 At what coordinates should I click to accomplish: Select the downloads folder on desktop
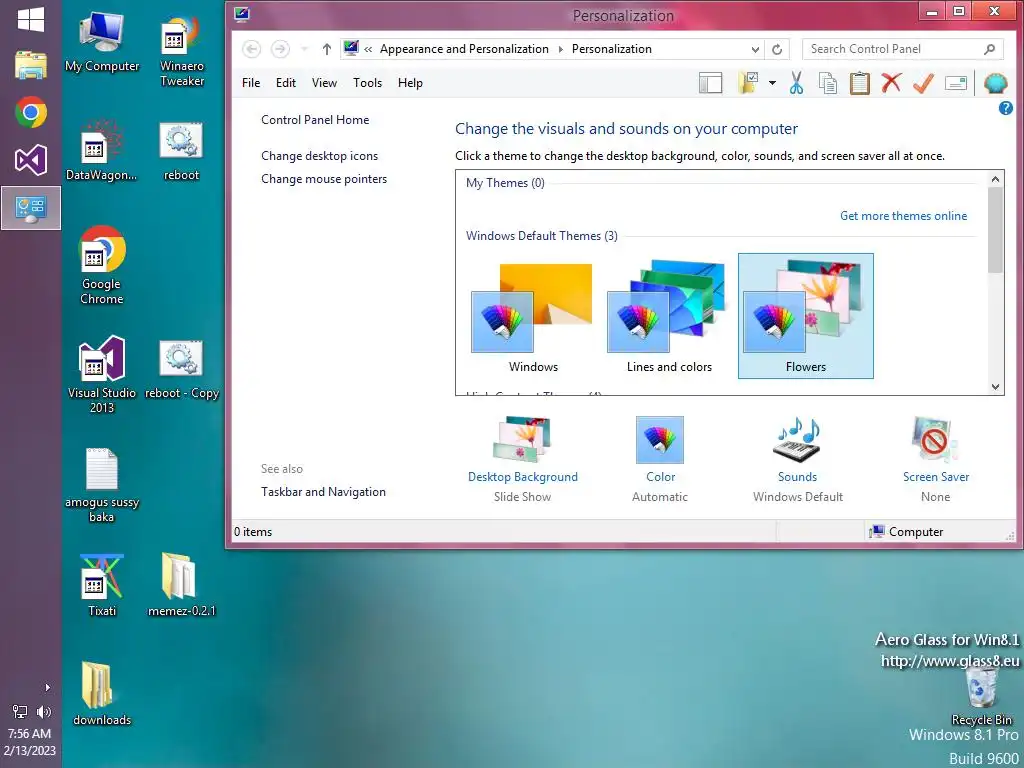[102, 694]
